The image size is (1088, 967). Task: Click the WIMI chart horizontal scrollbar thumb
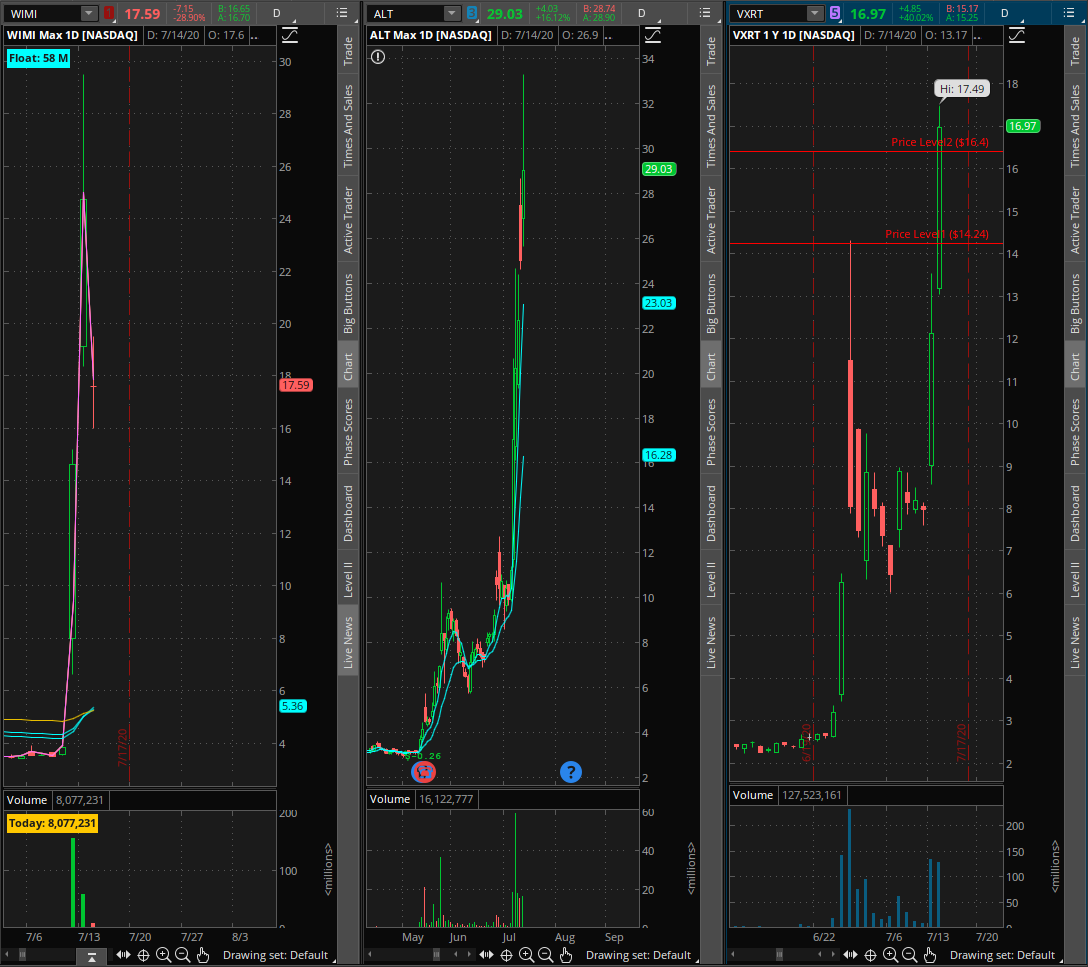(22, 955)
